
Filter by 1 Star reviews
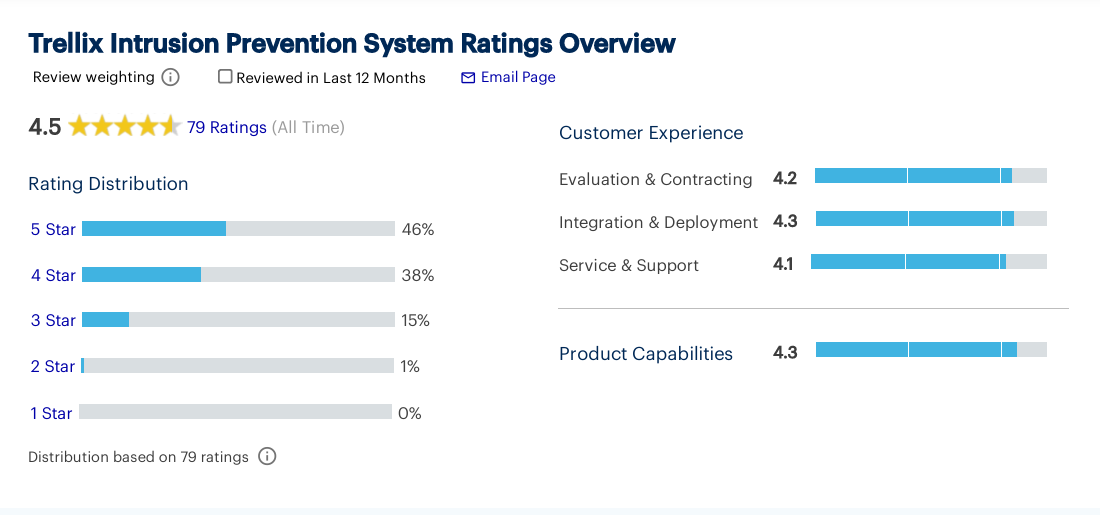pos(51,413)
